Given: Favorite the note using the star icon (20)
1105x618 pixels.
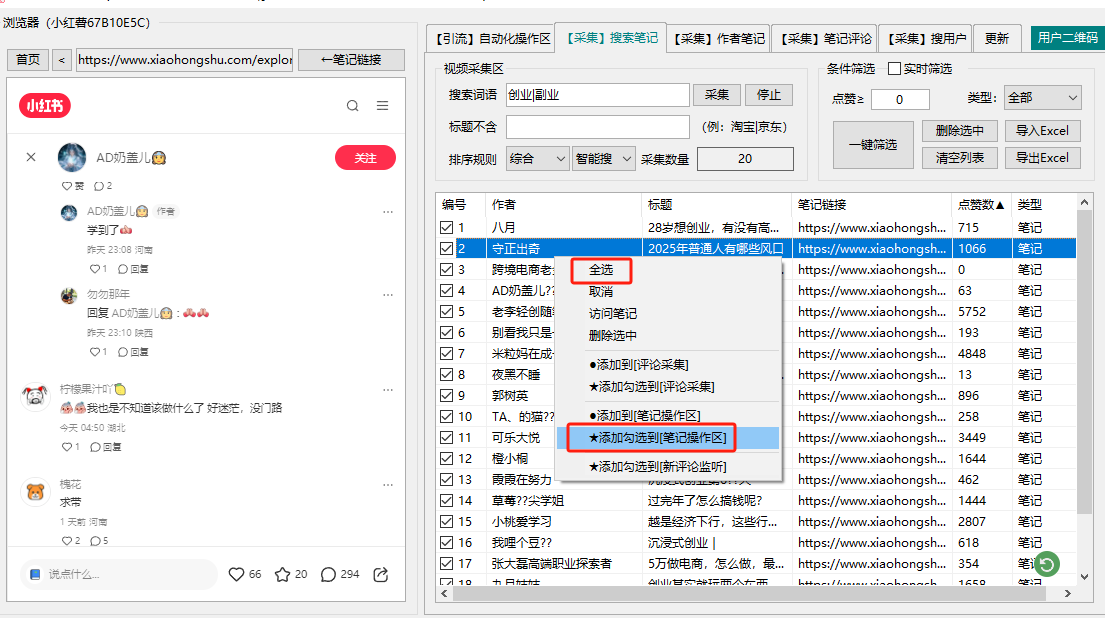Looking at the screenshot, I should 282,574.
